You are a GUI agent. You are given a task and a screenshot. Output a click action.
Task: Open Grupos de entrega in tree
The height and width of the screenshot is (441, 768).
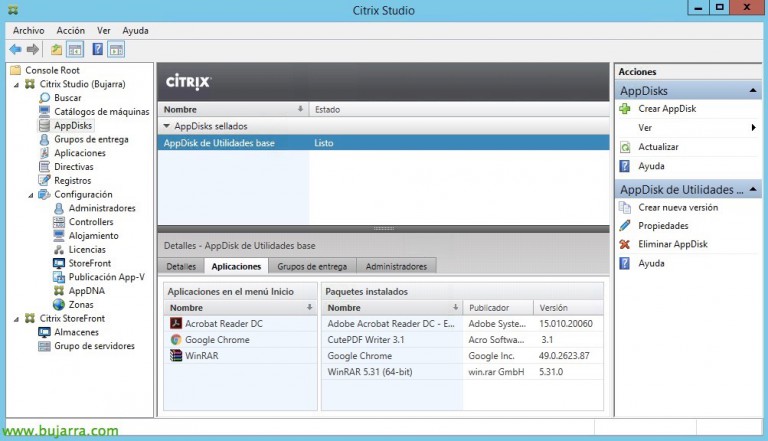pyautogui.click(x=91, y=139)
